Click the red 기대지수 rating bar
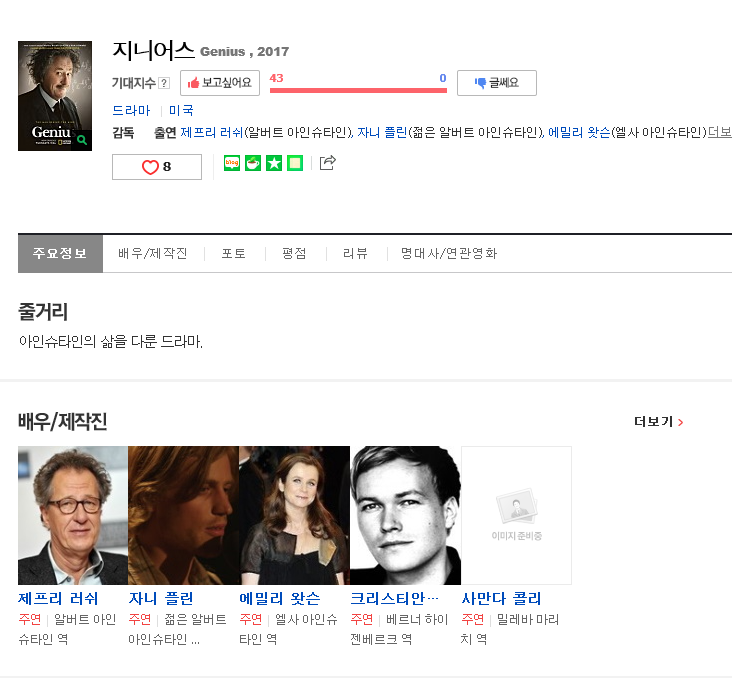The width and height of the screenshot is (732, 678). pyautogui.click(x=358, y=90)
